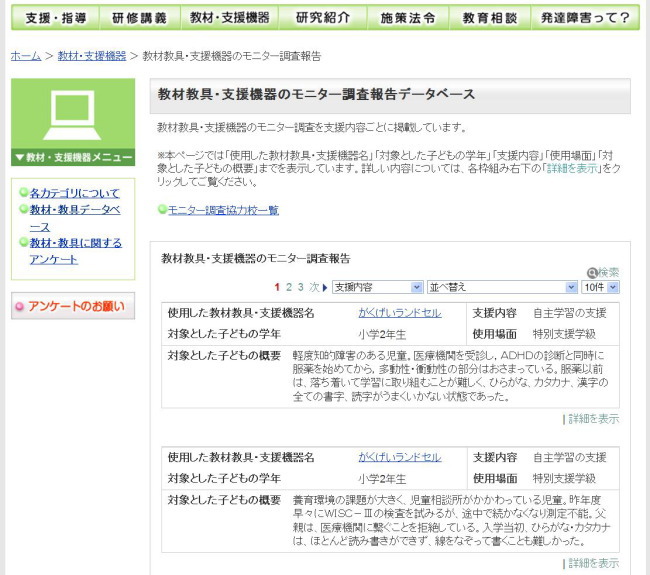
Task: Go to page 2 of results
Action: coord(288,287)
